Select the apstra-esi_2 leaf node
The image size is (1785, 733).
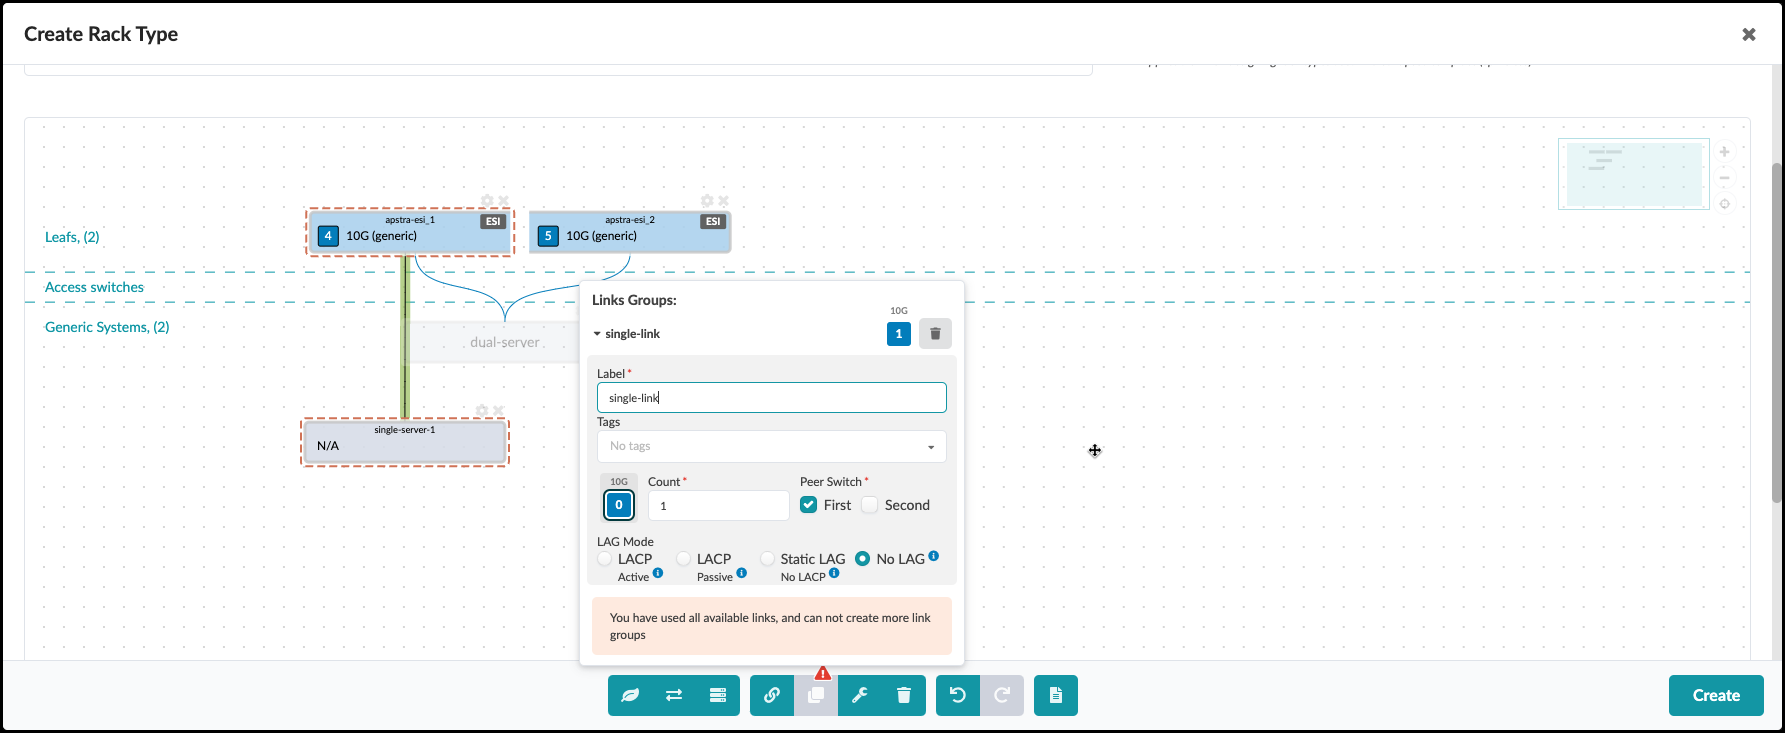pos(629,232)
